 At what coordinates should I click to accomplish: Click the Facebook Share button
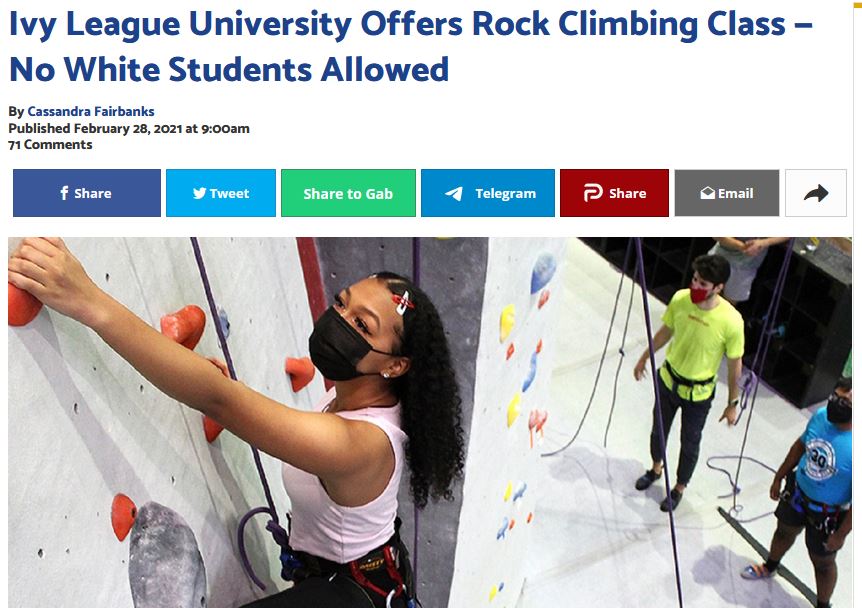pos(87,193)
